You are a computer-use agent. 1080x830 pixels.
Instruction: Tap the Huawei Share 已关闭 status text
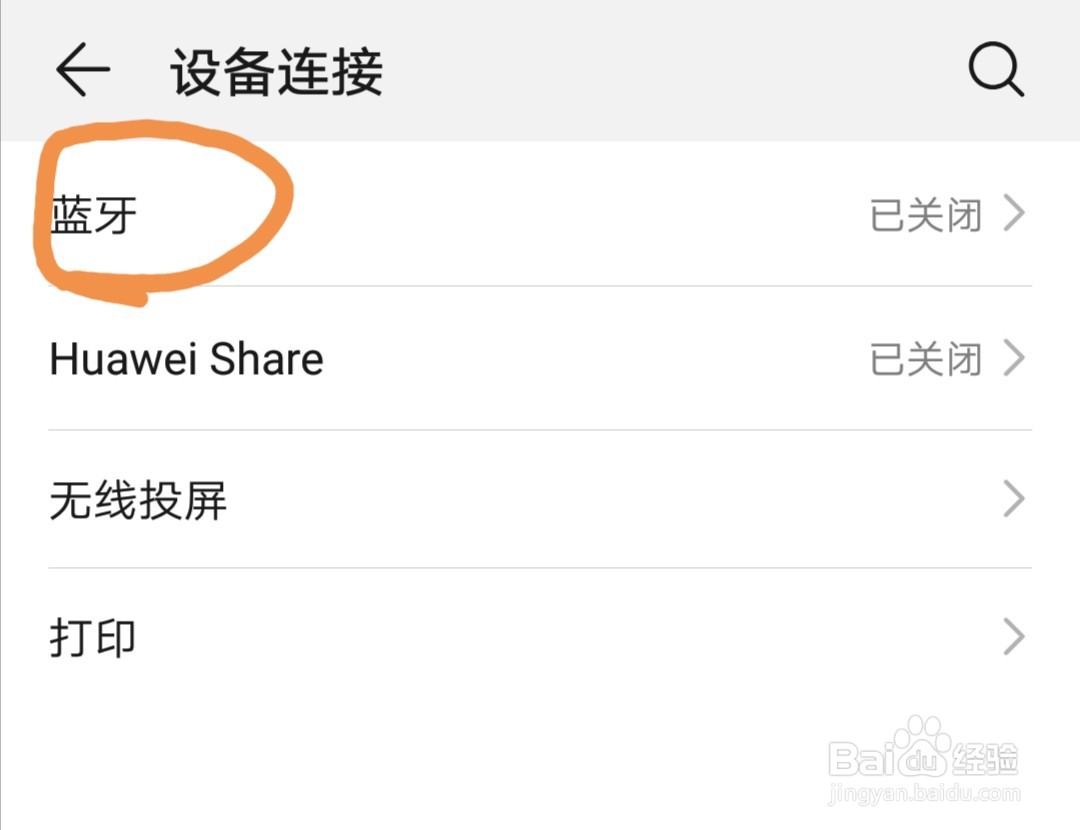click(926, 359)
